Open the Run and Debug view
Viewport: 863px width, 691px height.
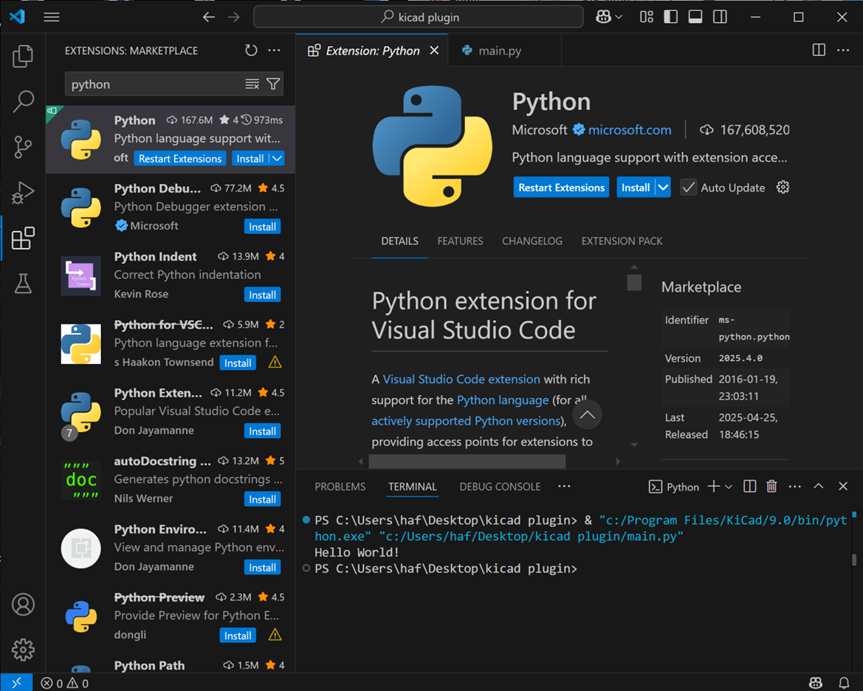(x=23, y=193)
